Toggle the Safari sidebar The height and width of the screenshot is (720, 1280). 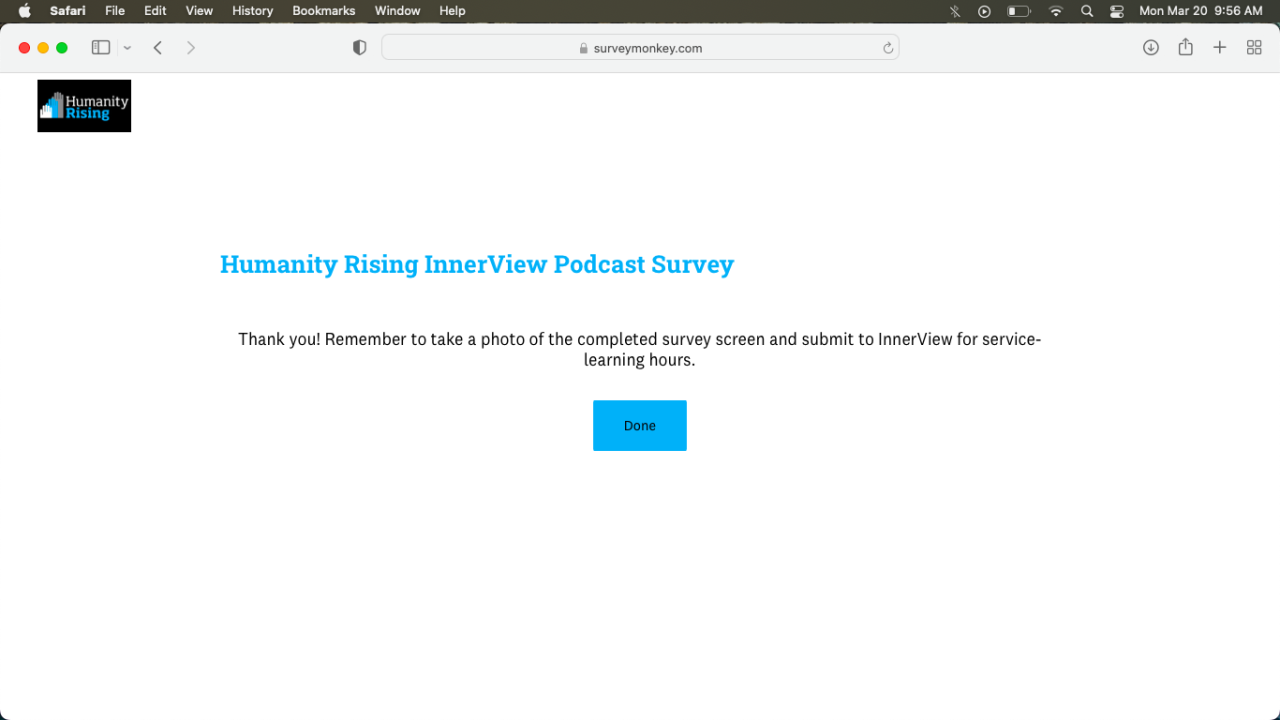pyautogui.click(x=101, y=48)
